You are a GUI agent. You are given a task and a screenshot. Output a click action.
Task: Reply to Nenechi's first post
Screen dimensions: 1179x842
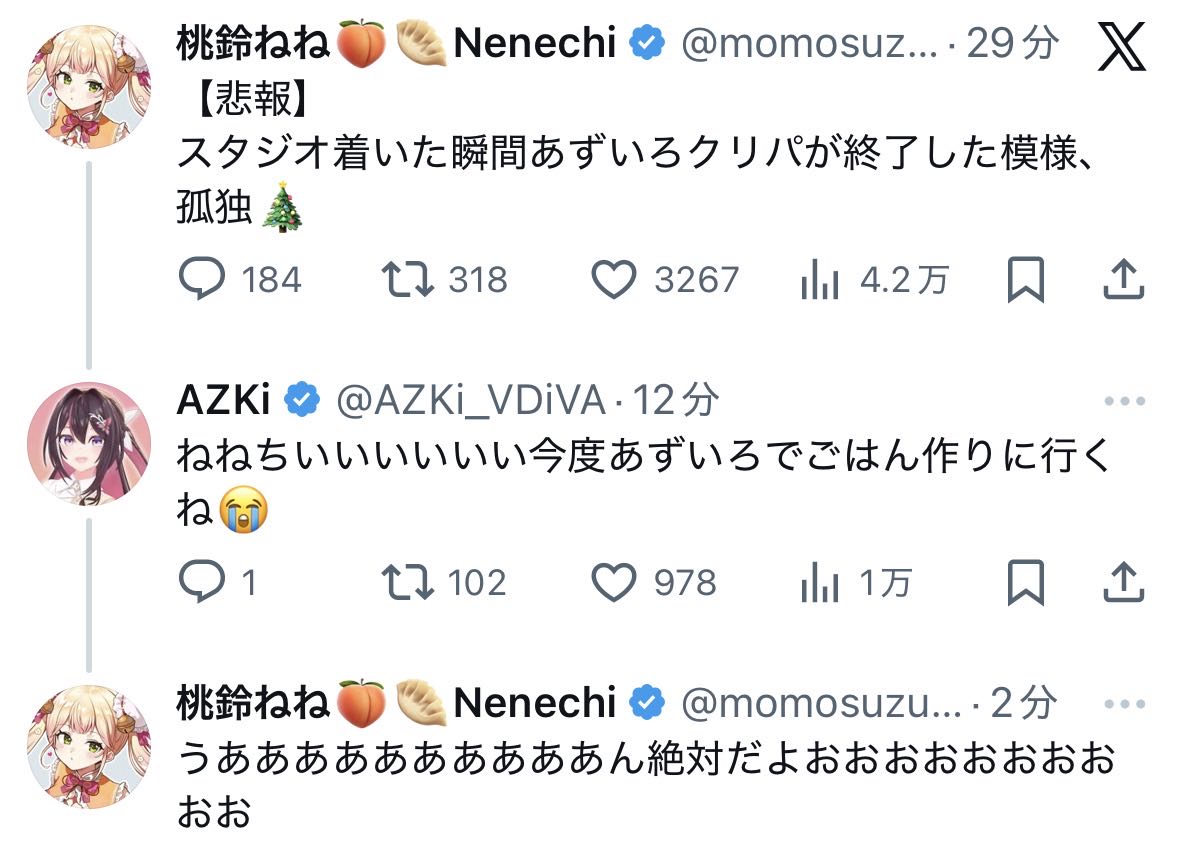pos(202,280)
